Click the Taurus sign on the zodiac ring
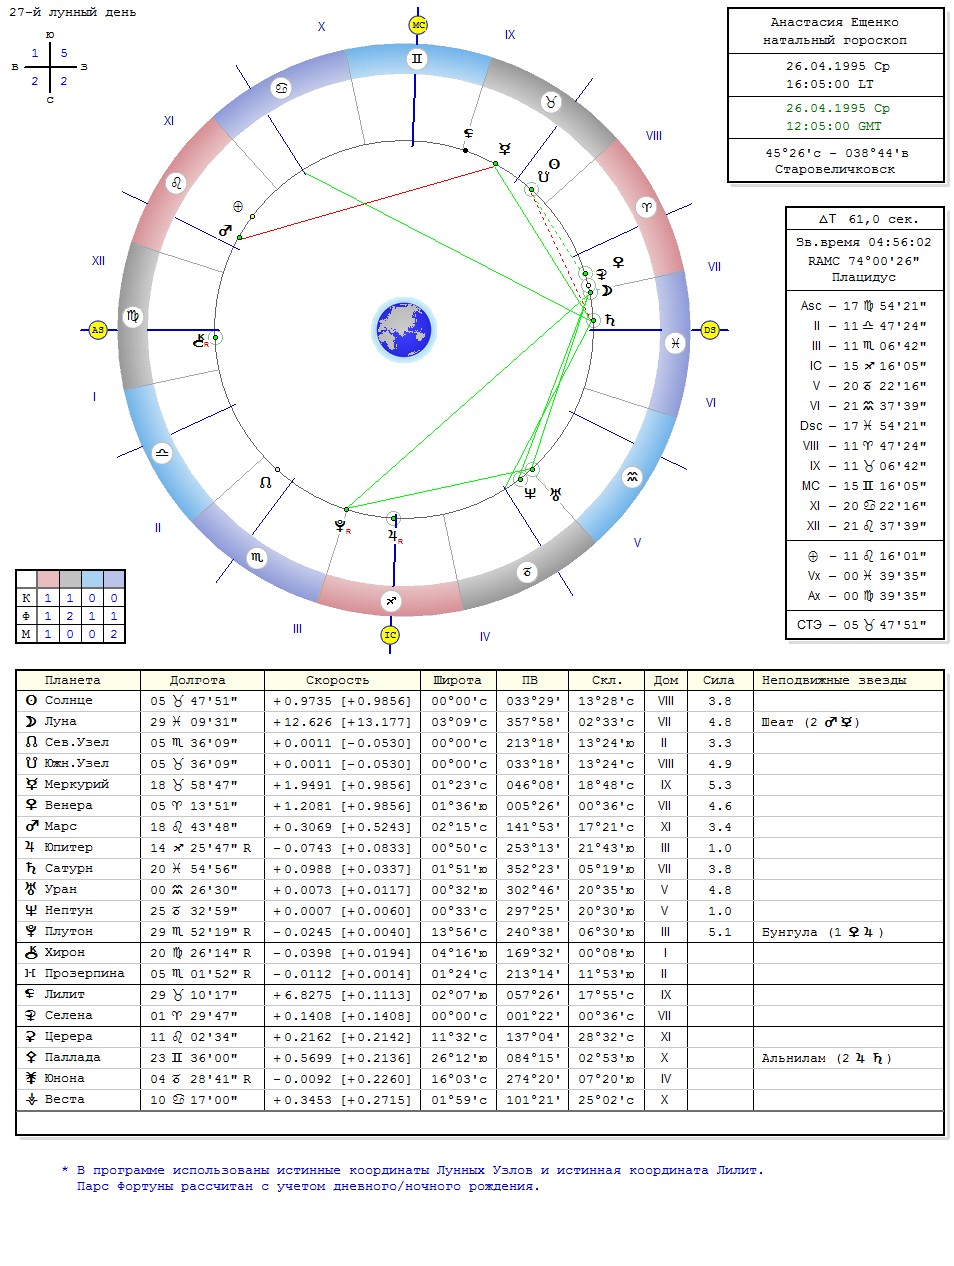The height and width of the screenshot is (1266, 954). 550,101
